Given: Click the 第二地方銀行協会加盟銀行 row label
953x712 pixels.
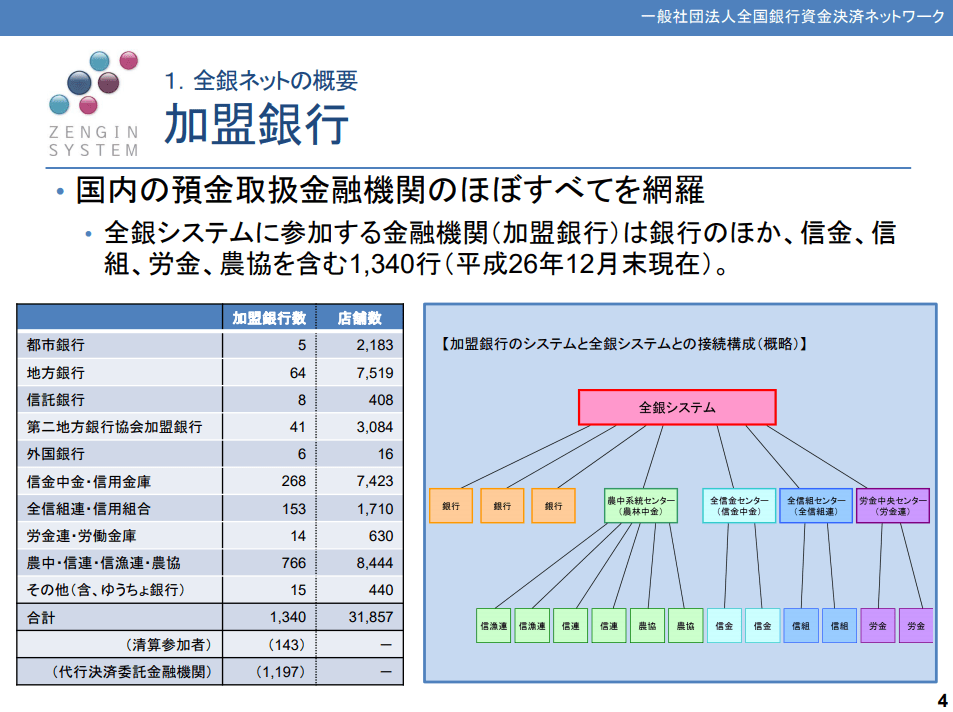Looking at the screenshot, I should click(114, 427).
